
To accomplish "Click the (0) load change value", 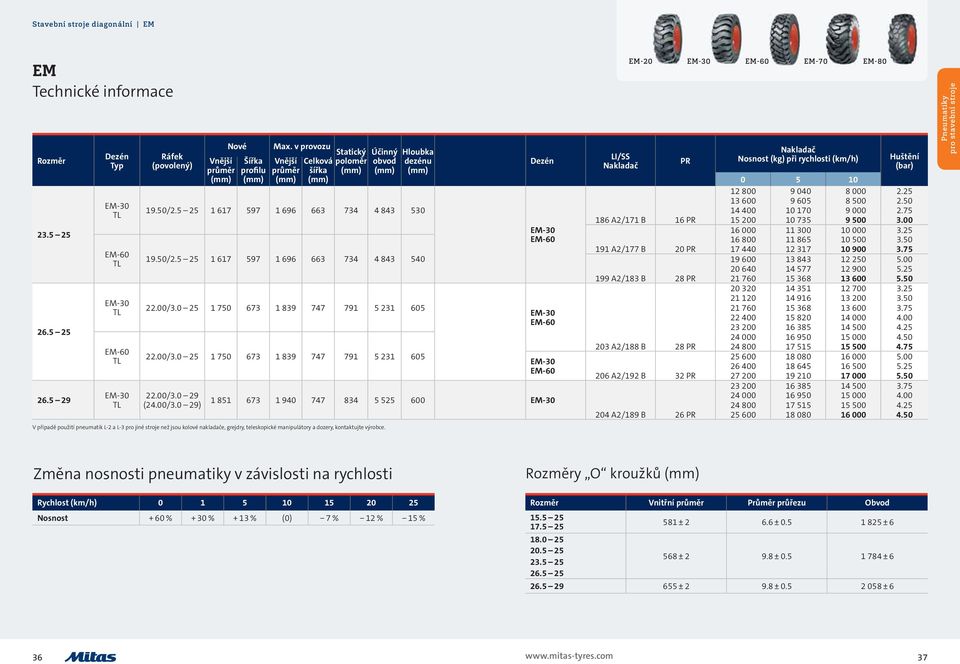I will (x=287, y=518).
